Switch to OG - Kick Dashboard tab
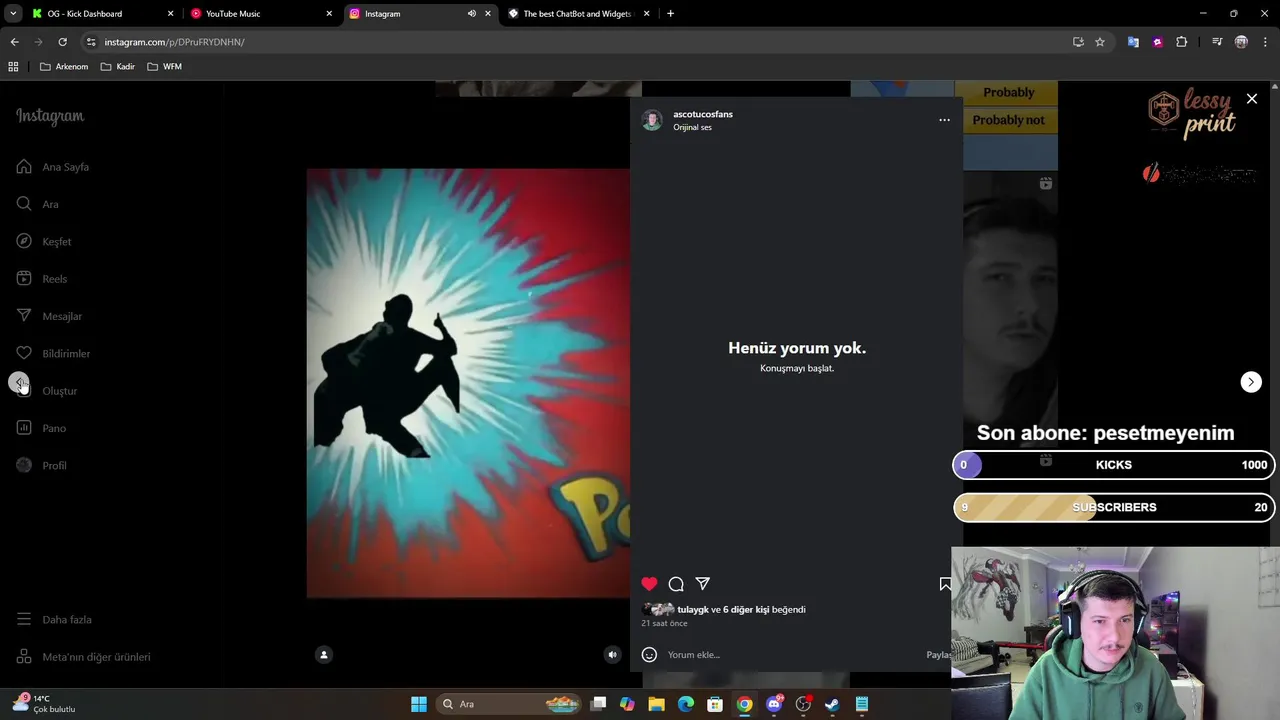The image size is (1280, 720). pos(101,14)
